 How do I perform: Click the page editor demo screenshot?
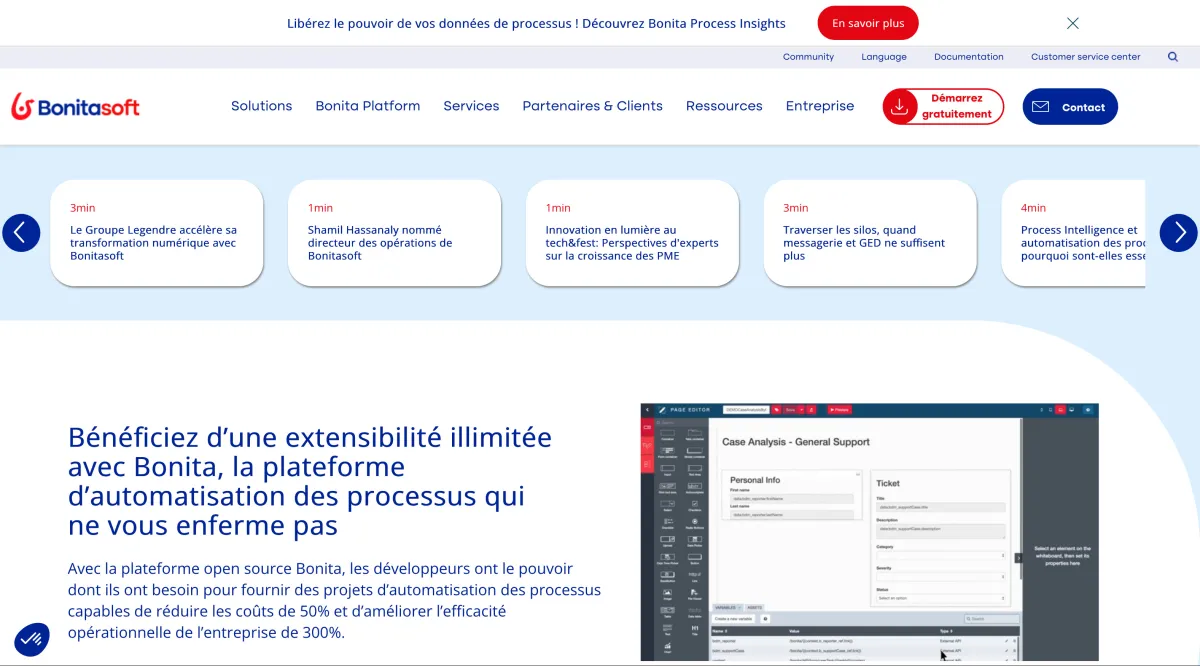870,532
